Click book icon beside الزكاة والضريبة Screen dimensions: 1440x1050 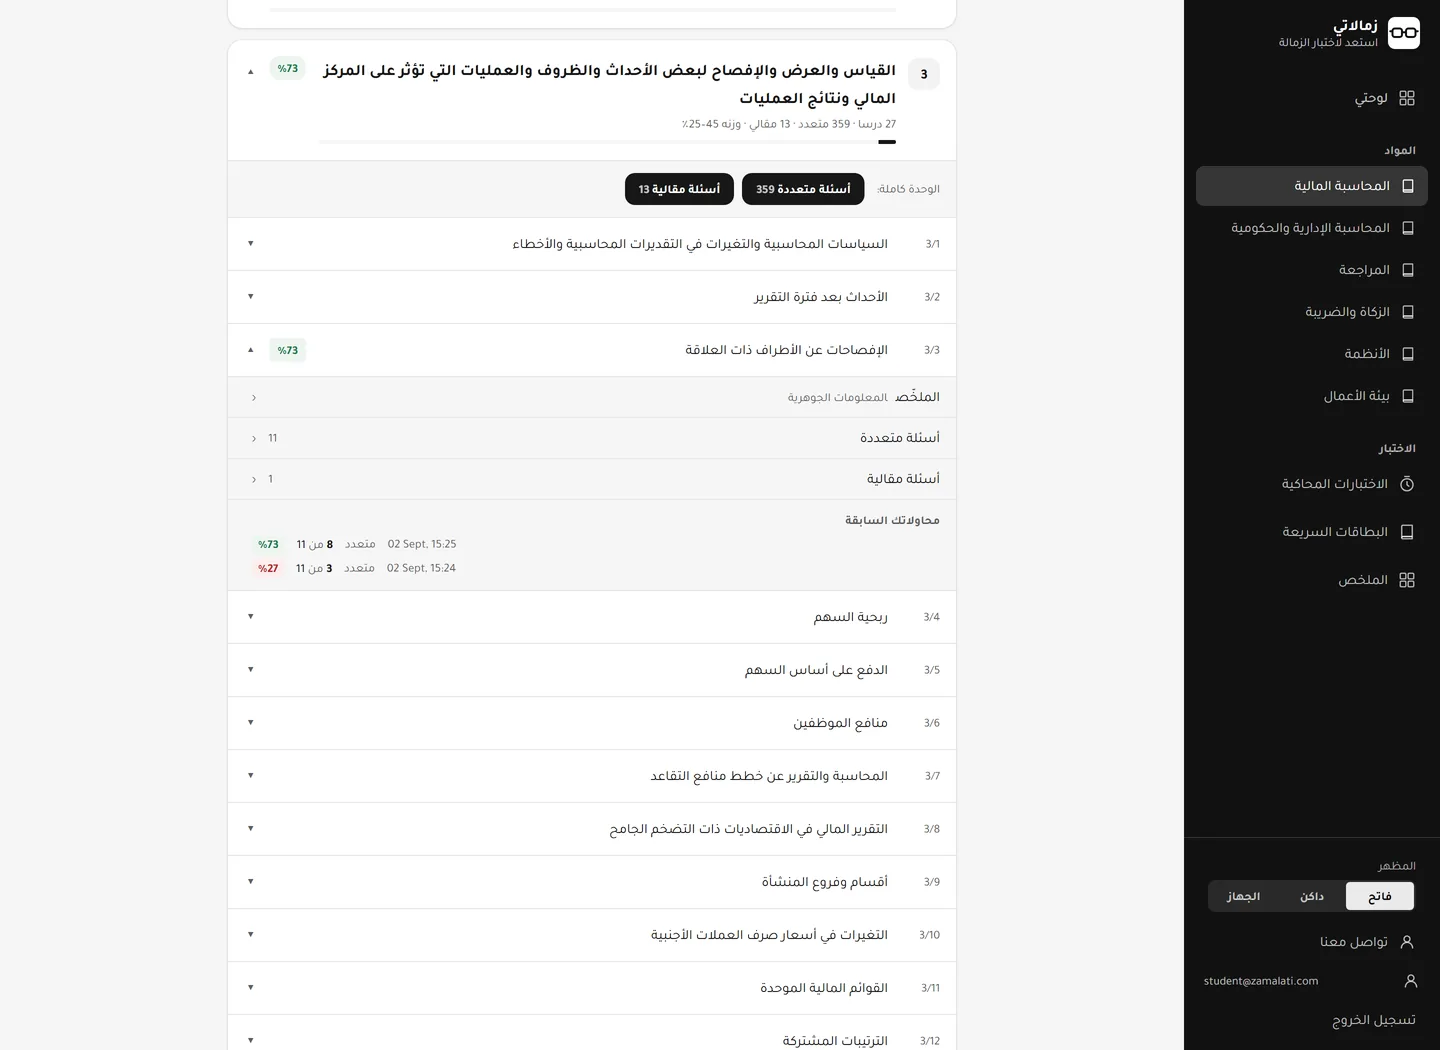pyautogui.click(x=1408, y=312)
